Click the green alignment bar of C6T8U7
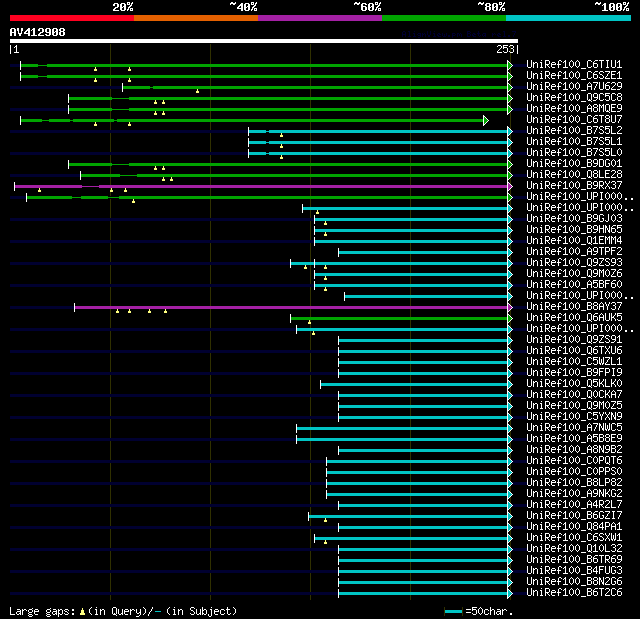 252,120
